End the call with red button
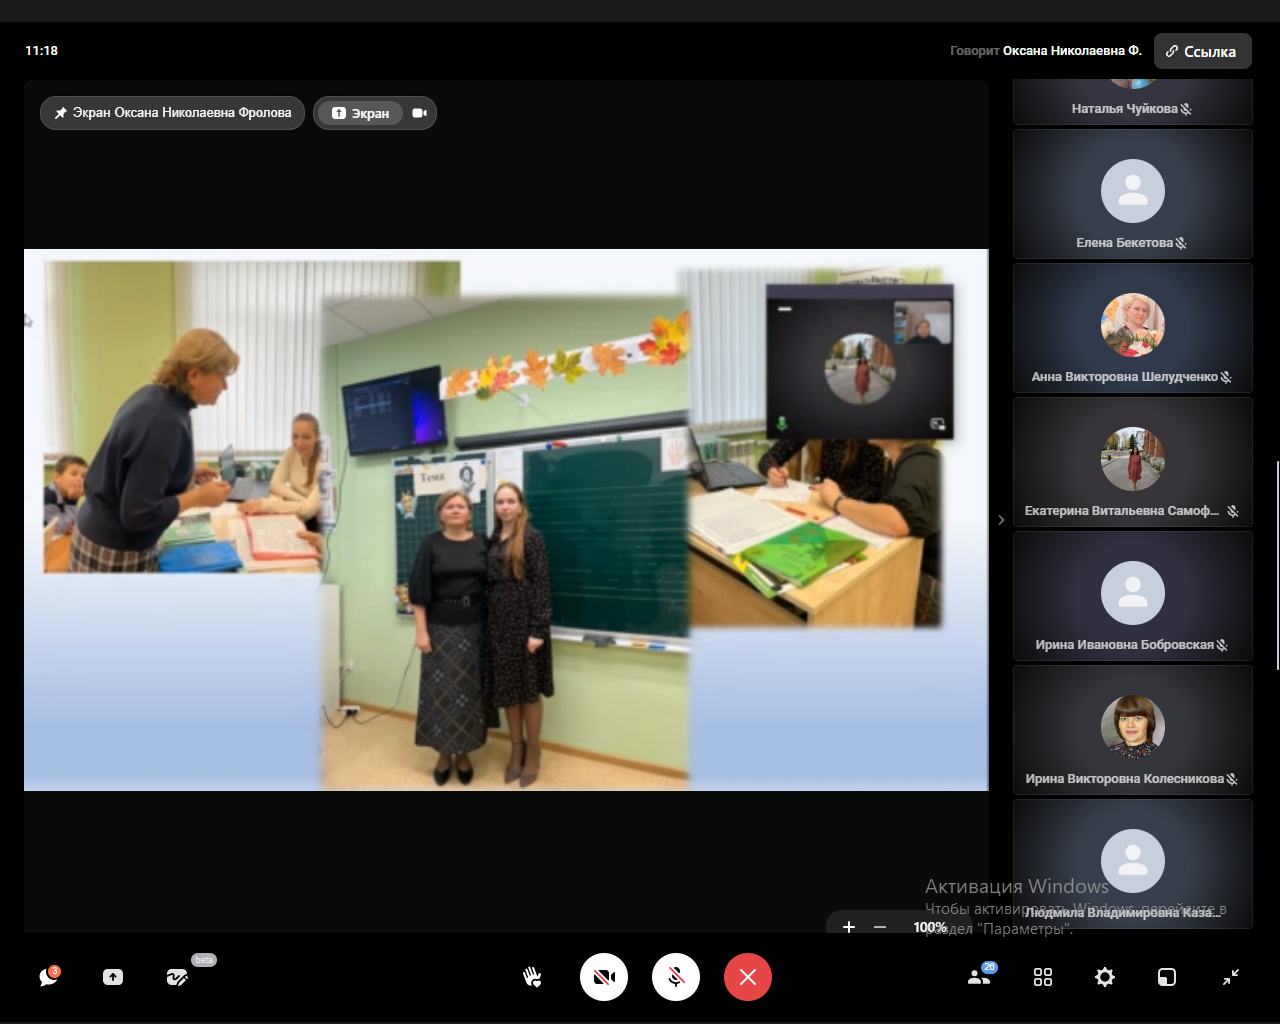The height and width of the screenshot is (1024, 1280). (x=747, y=977)
